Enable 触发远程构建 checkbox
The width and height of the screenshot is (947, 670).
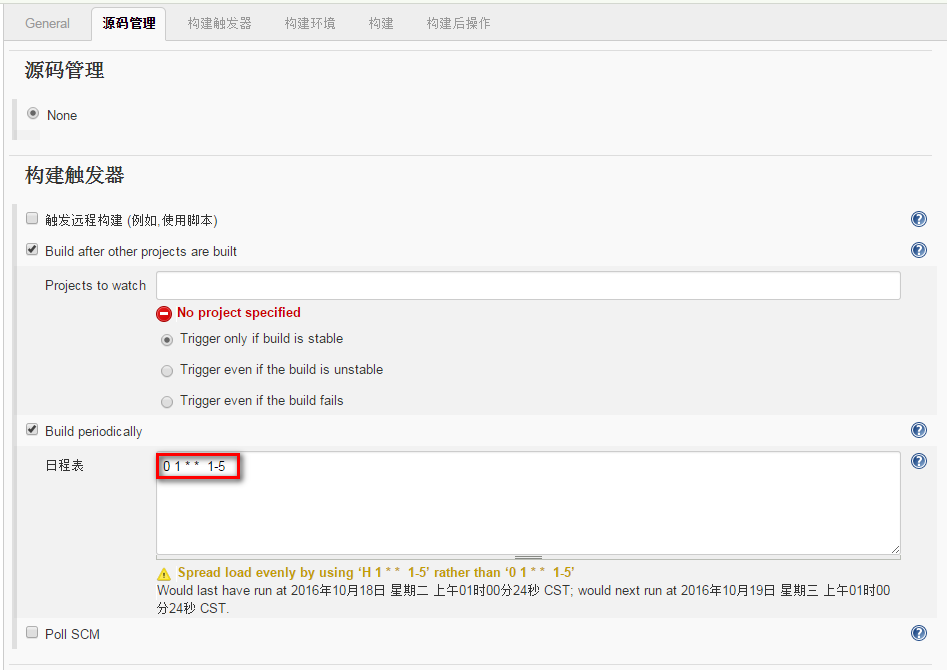click(32, 219)
